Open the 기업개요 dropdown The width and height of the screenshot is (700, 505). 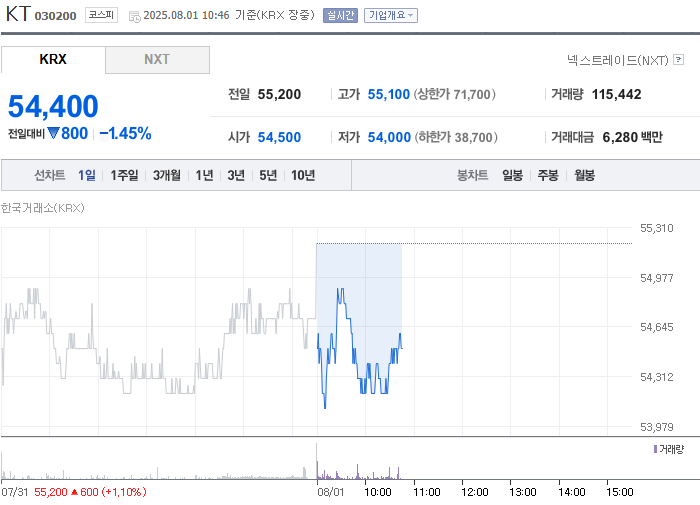[x=391, y=16]
